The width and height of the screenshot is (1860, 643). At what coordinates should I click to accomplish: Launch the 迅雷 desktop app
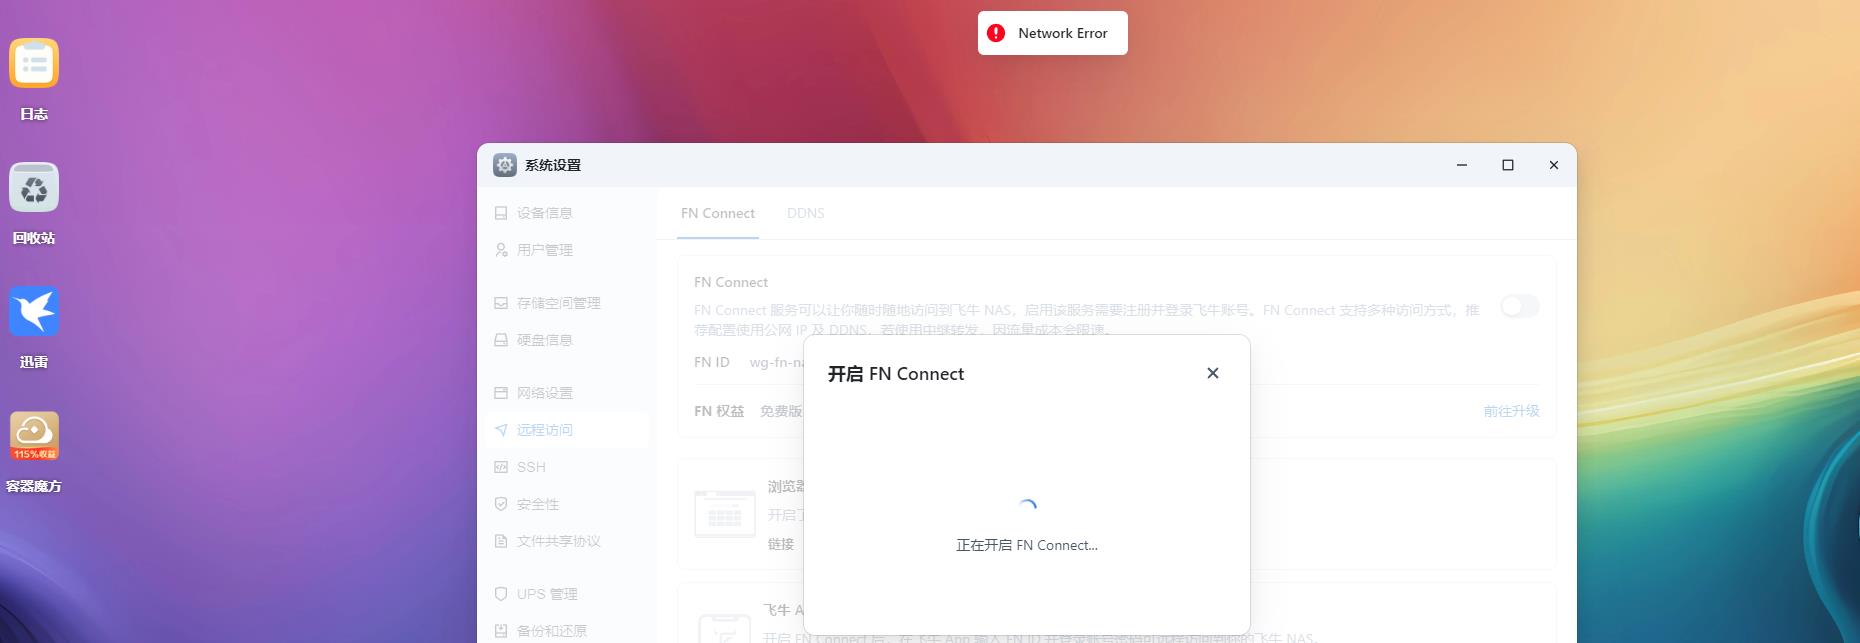34,312
